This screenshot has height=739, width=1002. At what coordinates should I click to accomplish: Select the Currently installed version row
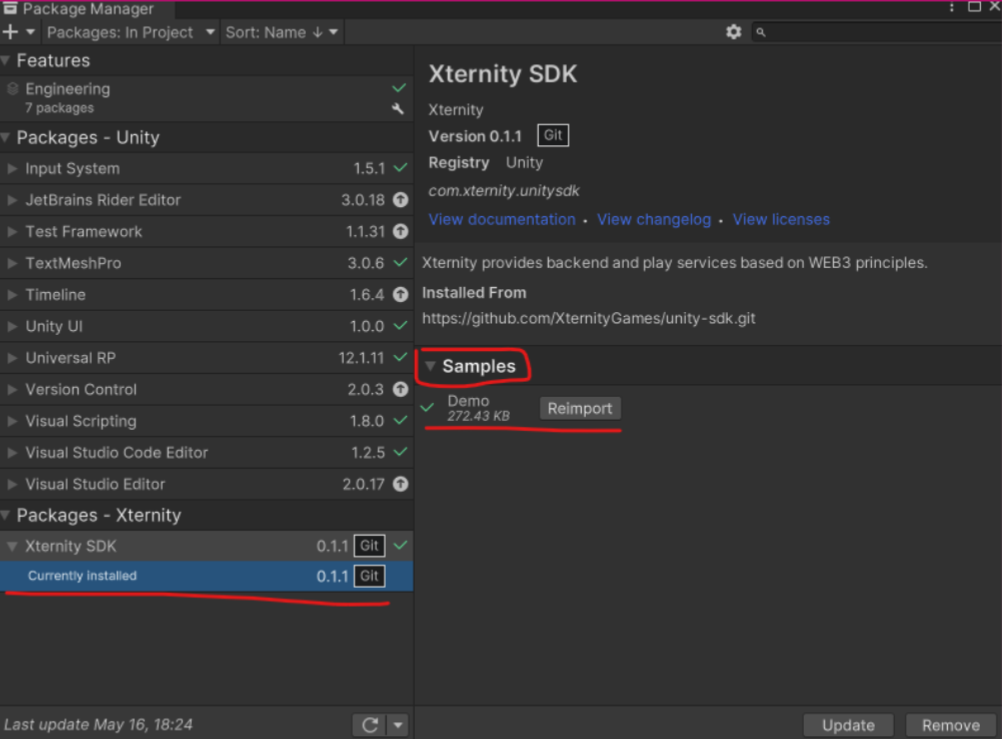[x=206, y=576]
